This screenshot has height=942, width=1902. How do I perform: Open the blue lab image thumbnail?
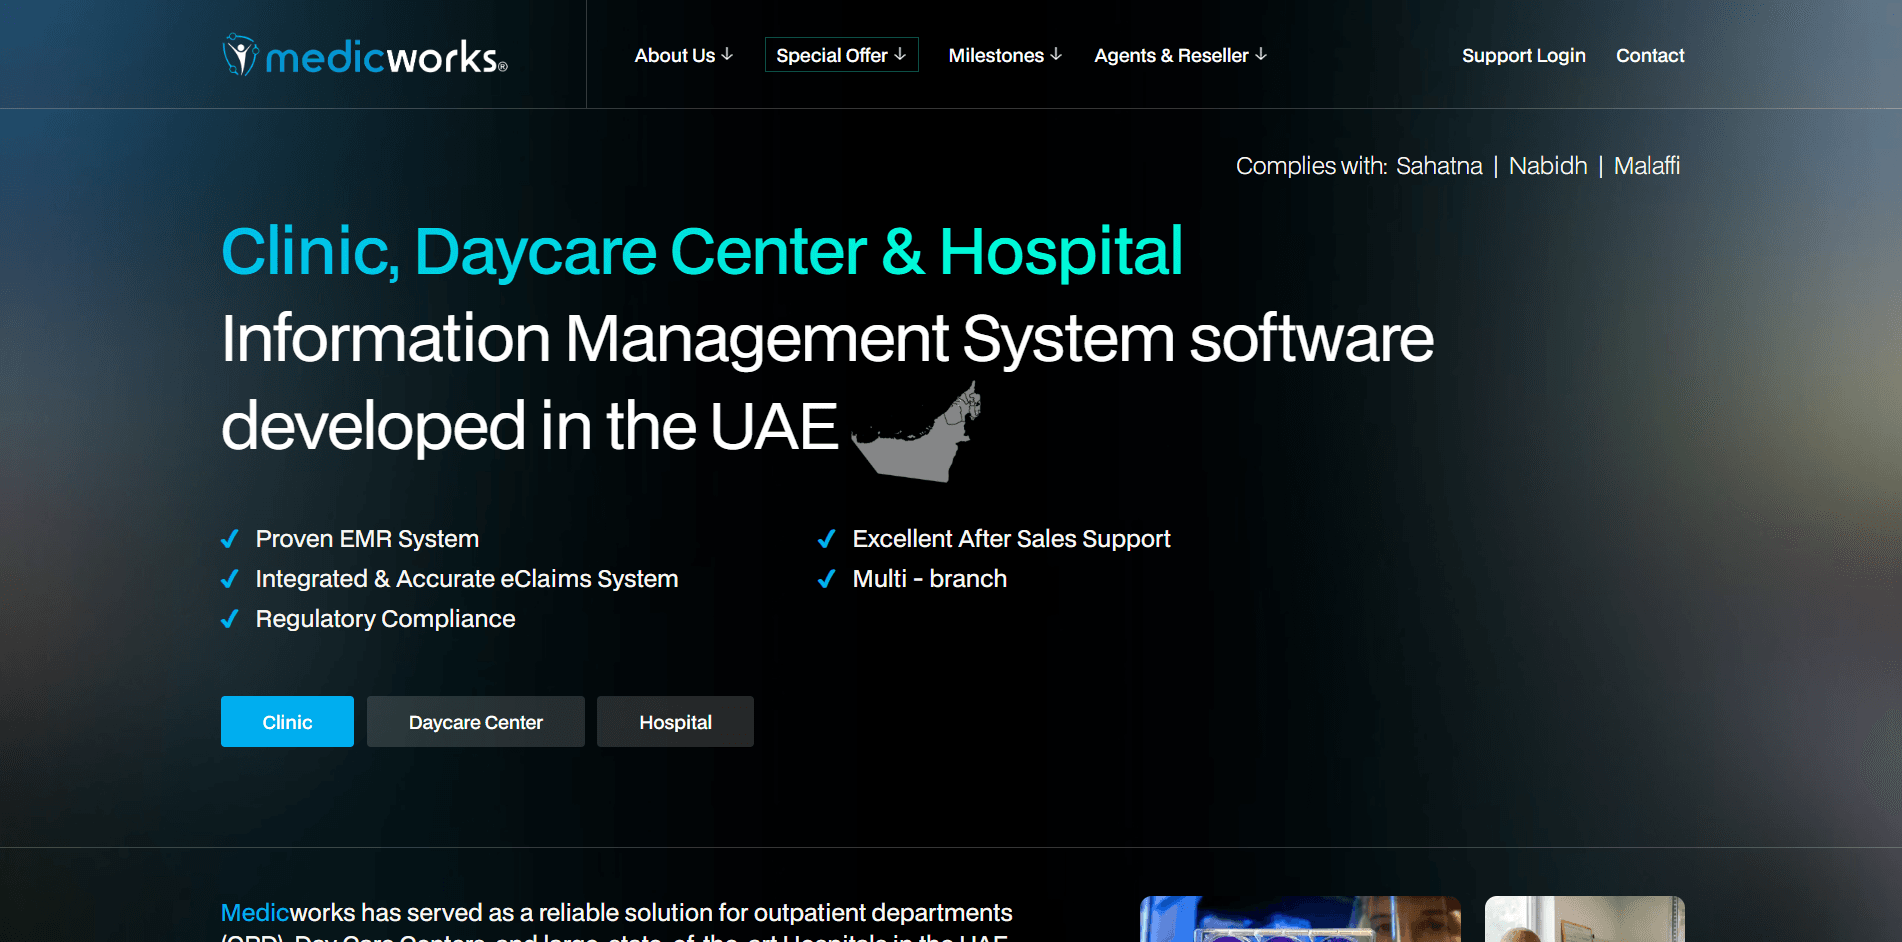pyautogui.click(x=1300, y=919)
